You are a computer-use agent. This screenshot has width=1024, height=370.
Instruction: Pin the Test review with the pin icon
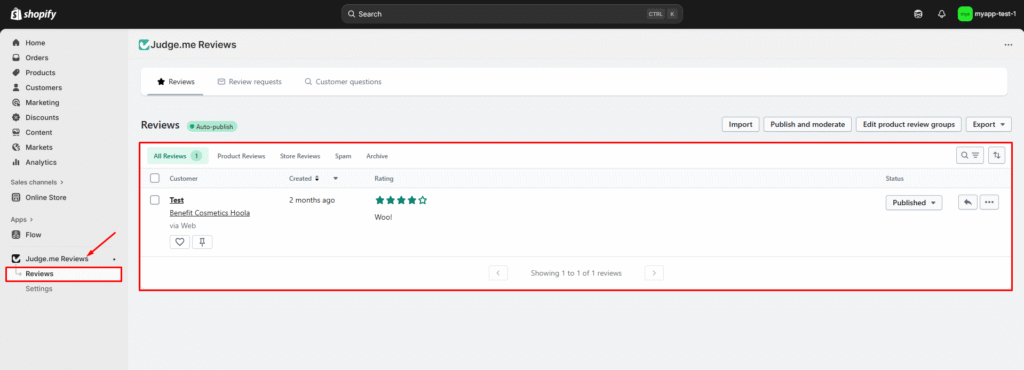[202, 242]
